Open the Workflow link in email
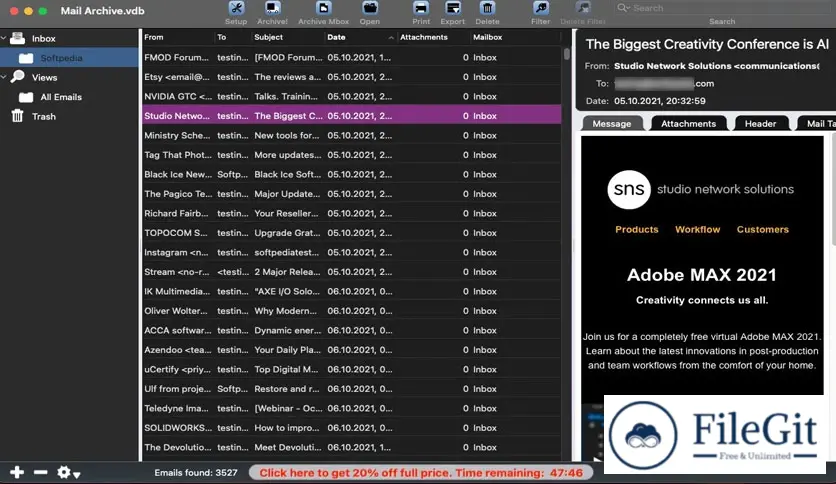836x484 pixels. [x=697, y=229]
